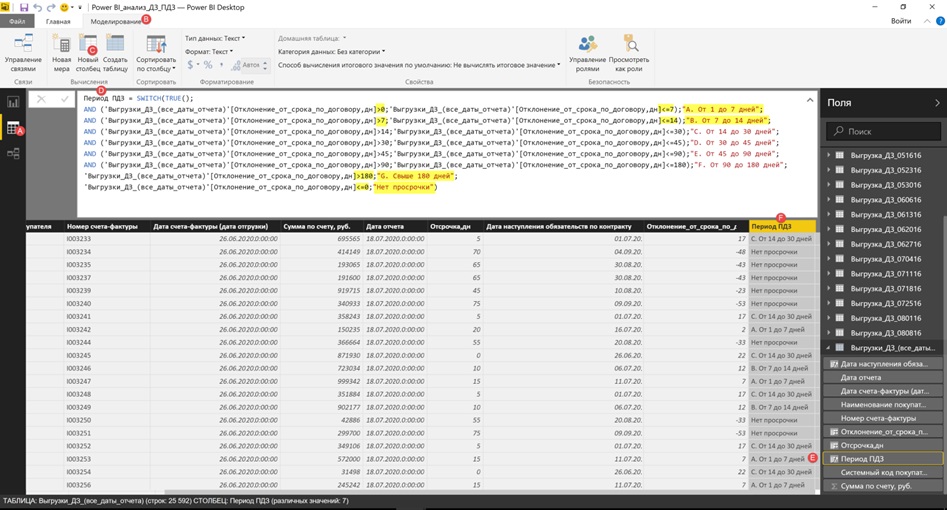Adjust decimal places Авто stepper
Image resolution: width=947 pixels, height=510 pixels.
[265, 65]
